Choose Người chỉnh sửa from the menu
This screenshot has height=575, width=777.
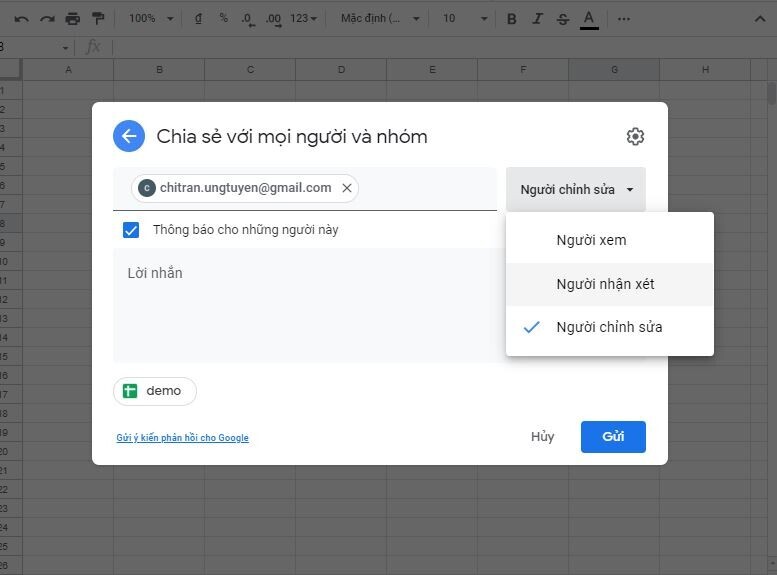(610, 327)
